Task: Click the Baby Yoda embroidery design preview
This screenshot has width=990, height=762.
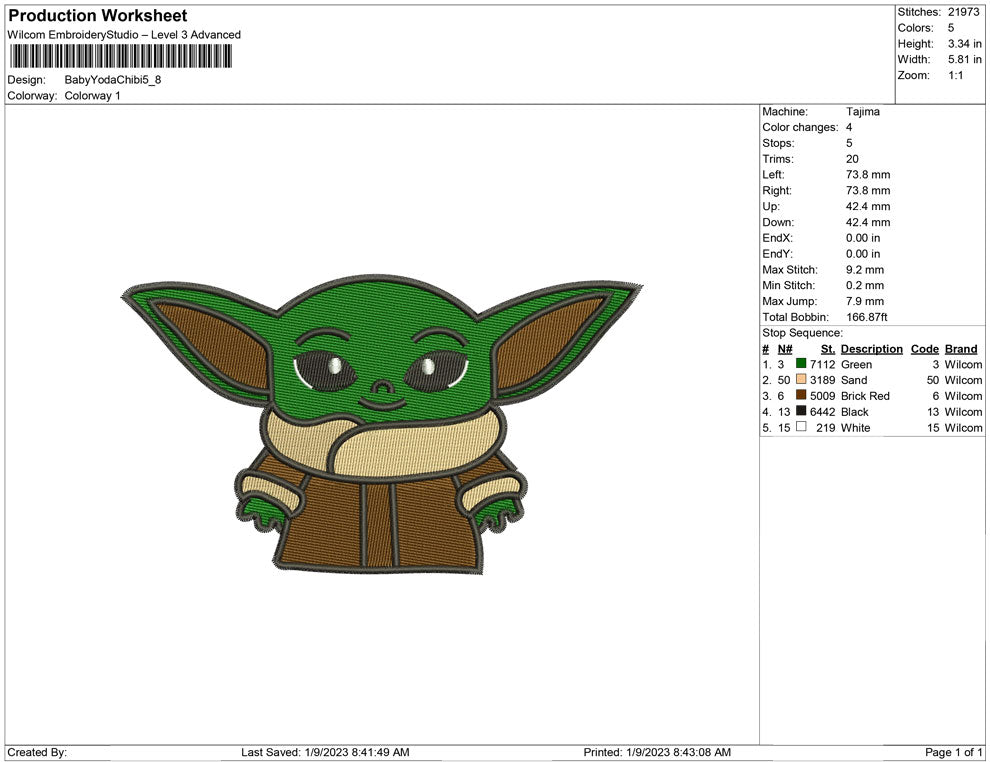Action: tap(381, 424)
